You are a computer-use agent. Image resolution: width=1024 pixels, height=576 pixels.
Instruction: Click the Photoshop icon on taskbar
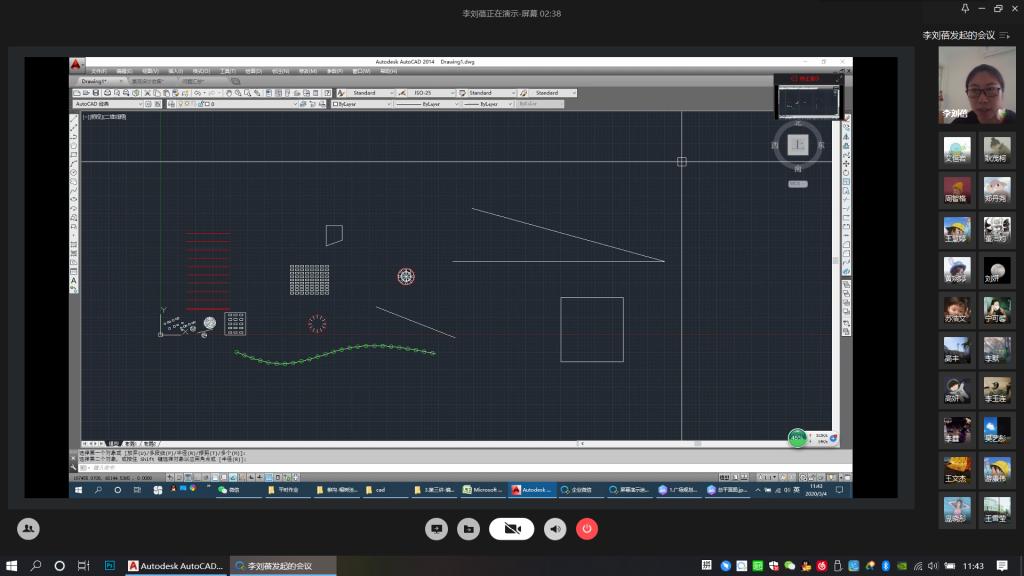click(x=110, y=566)
